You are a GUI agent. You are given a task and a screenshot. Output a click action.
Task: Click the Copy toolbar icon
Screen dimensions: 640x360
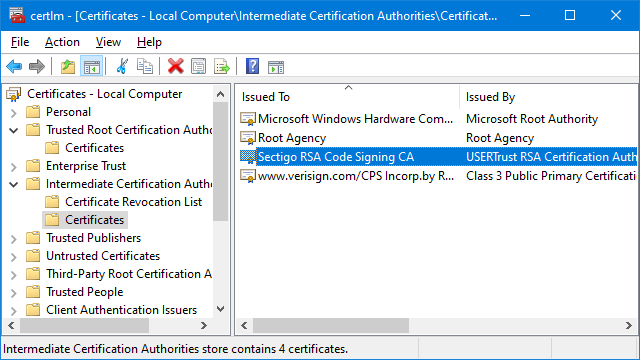coord(144,66)
